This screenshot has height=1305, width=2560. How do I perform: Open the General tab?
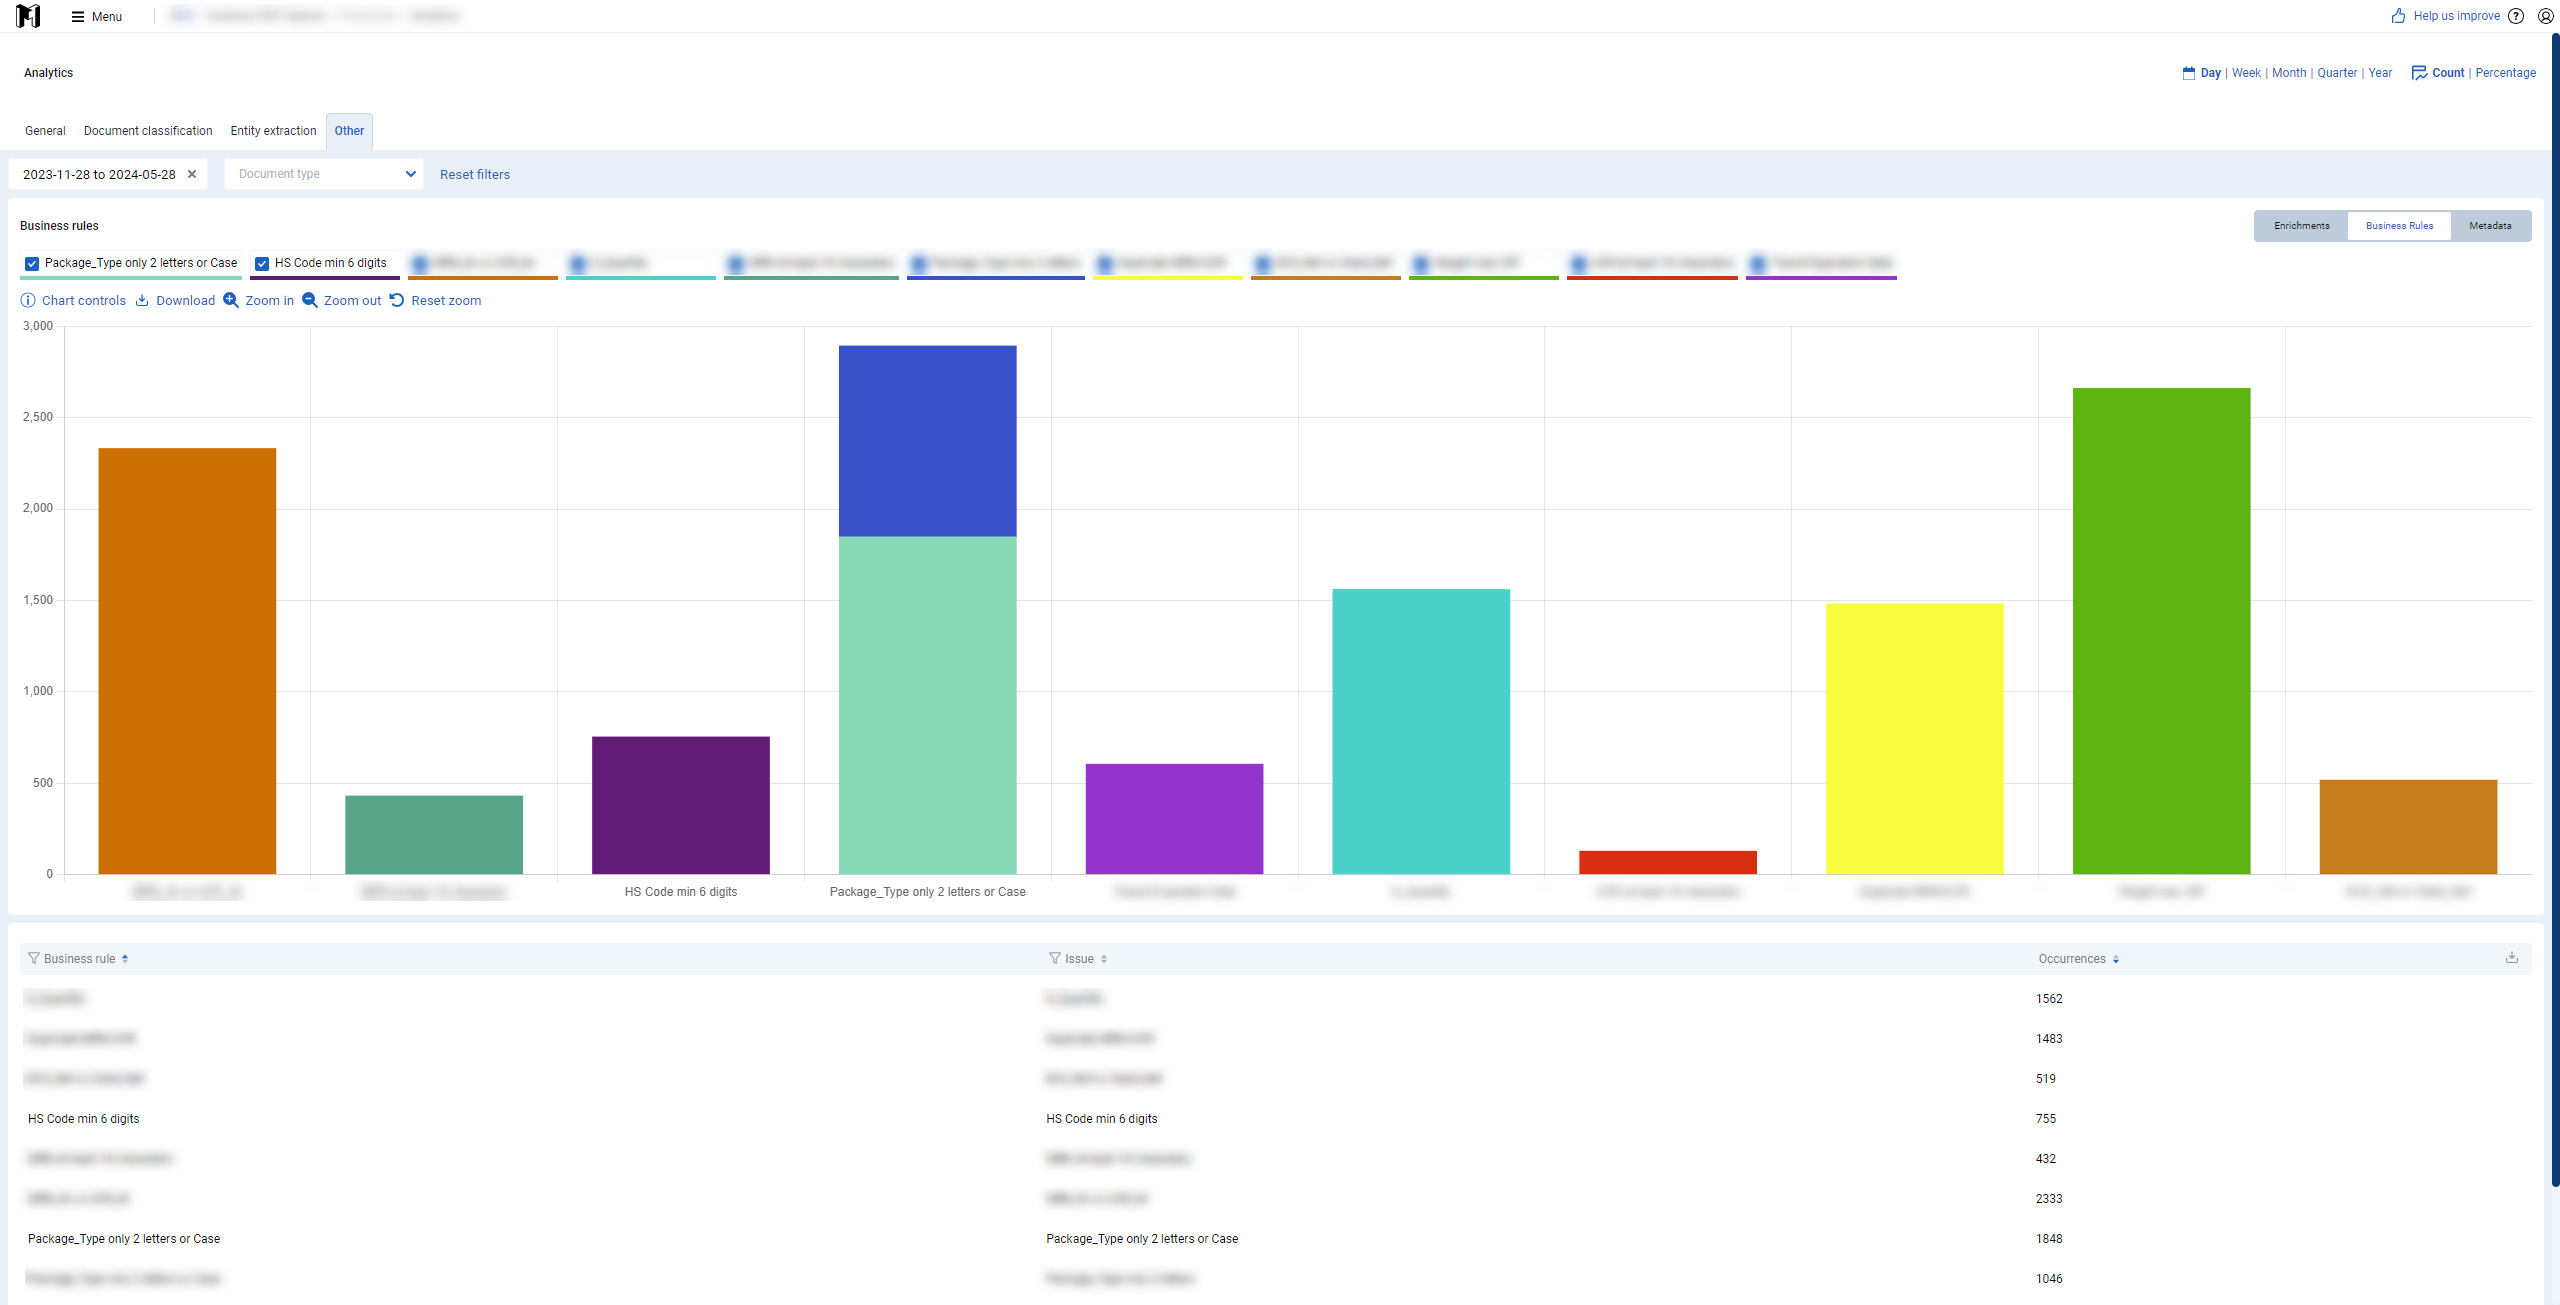(45, 131)
